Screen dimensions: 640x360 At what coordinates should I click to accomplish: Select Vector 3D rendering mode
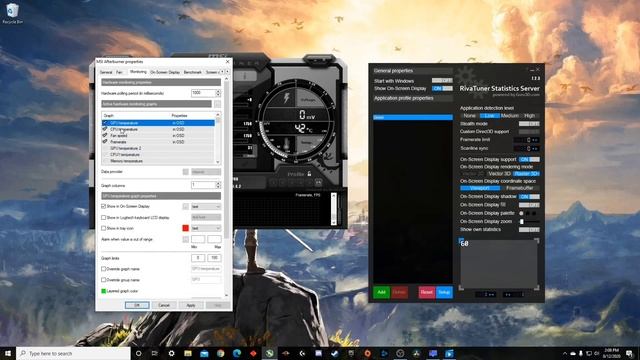(x=499, y=173)
